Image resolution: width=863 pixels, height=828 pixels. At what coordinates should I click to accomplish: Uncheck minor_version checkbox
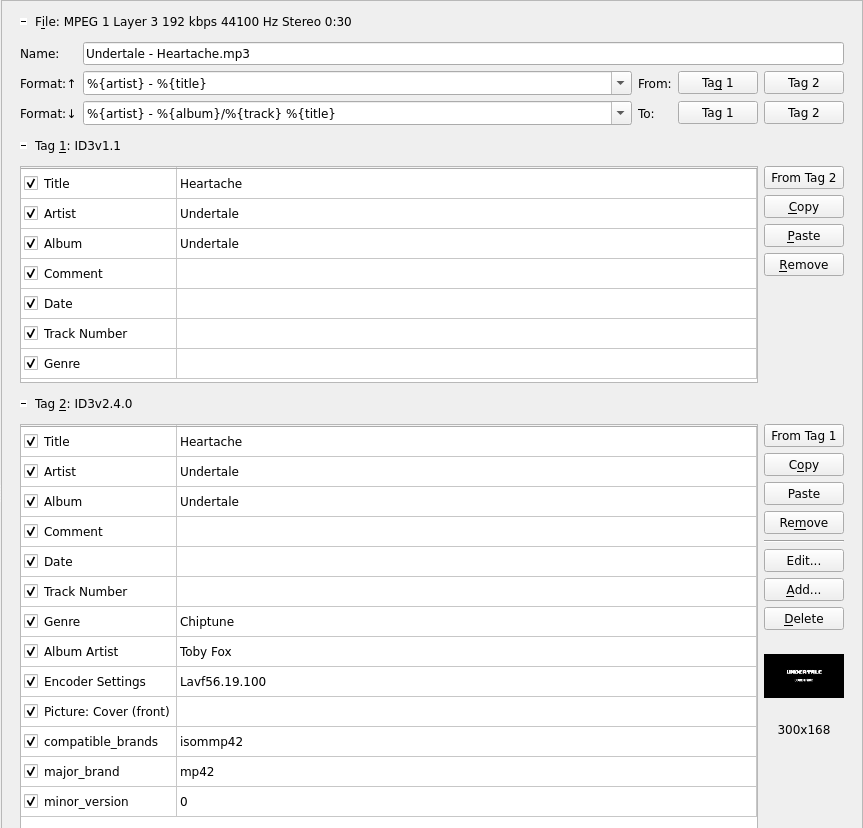(31, 802)
